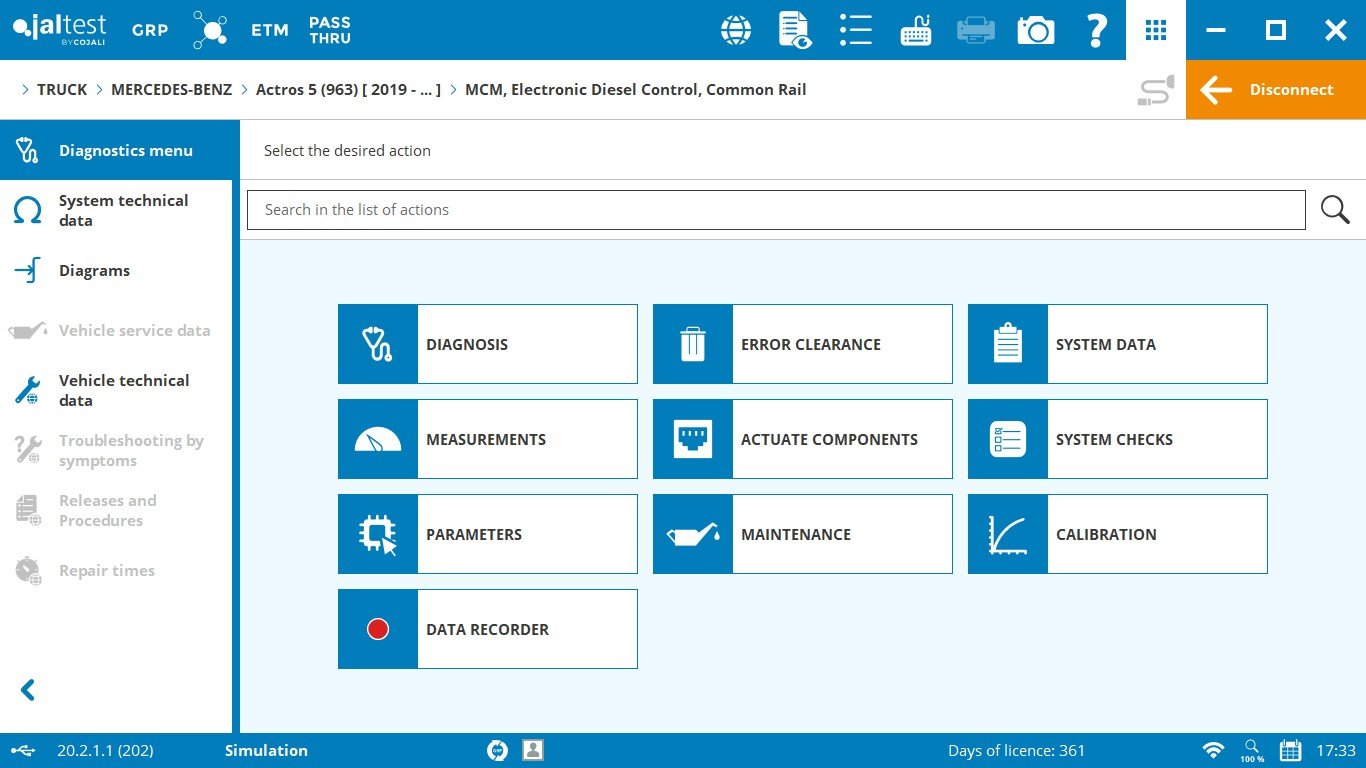Click the printer icon
The image size is (1366, 768).
click(x=976, y=30)
